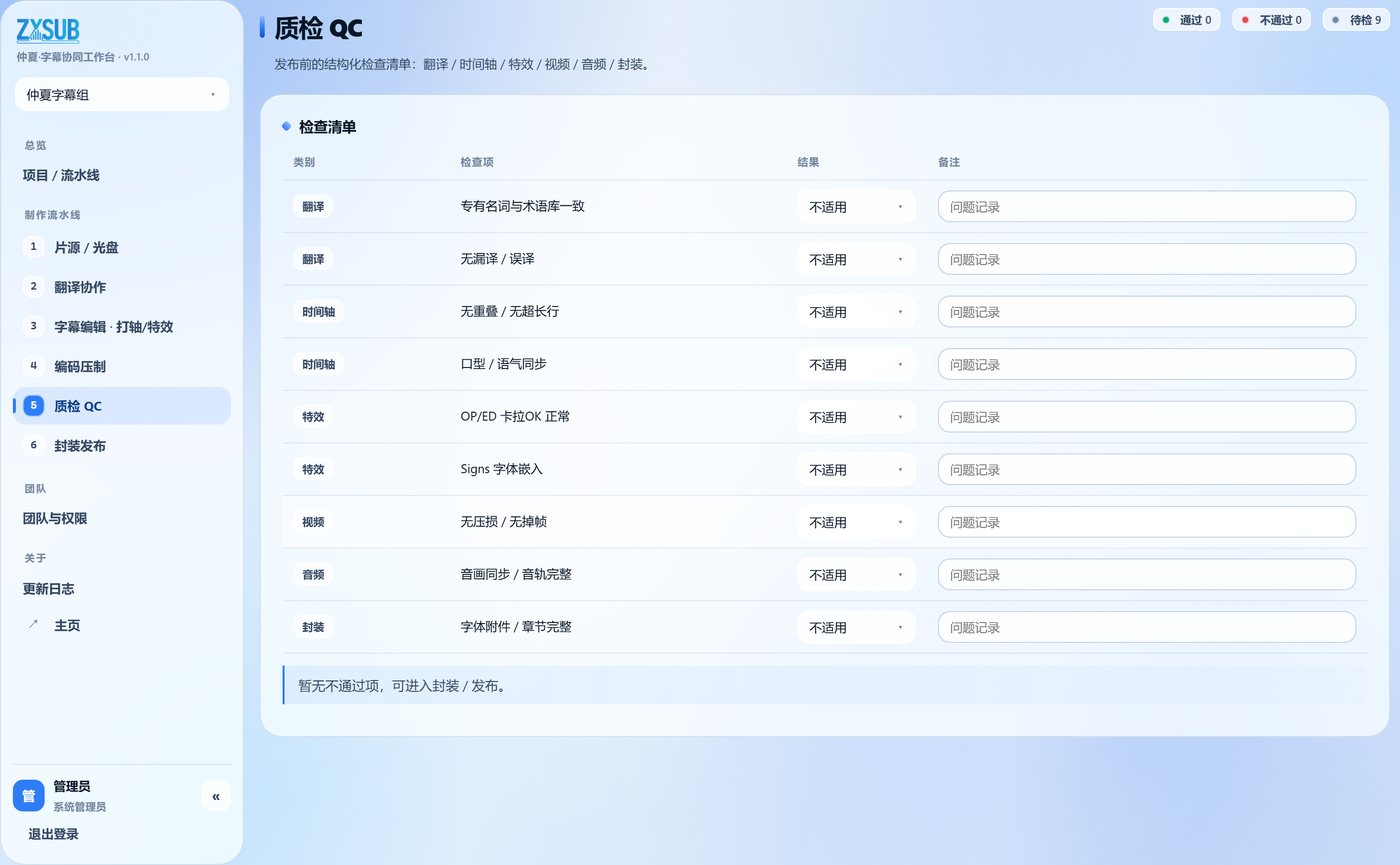The width and height of the screenshot is (1400, 865).
Task: Click the 待检 9 status pill
Action: [1356, 20]
